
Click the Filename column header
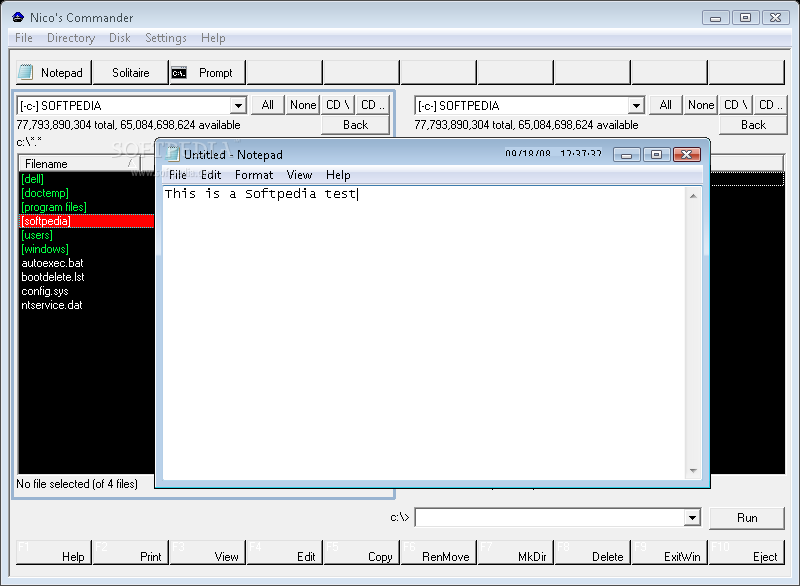[79, 164]
